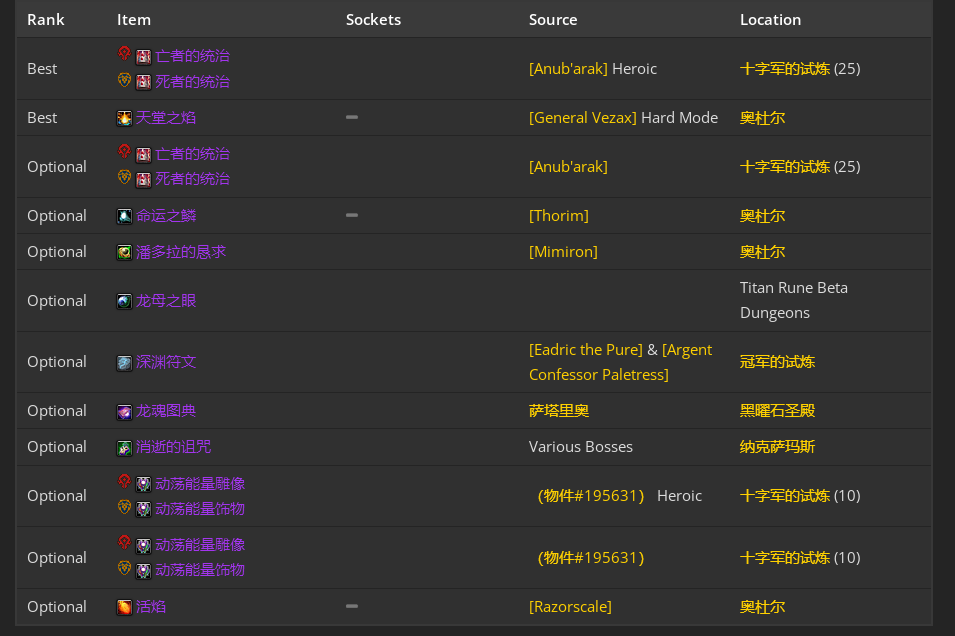Click the 龙母之眼 item icon
Viewport: 955px width, 636px height.
click(x=124, y=301)
